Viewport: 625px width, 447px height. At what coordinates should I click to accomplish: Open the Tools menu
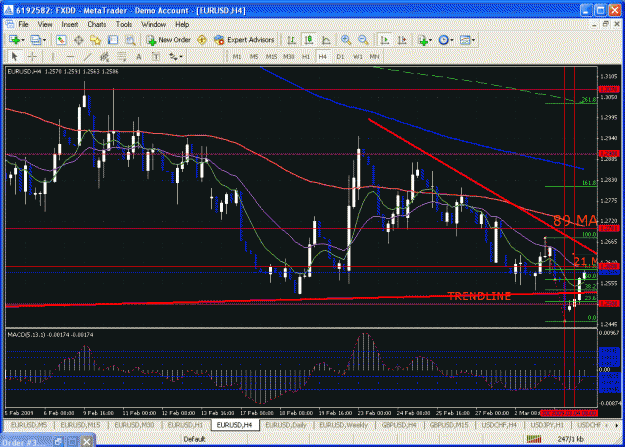click(x=124, y=24)
